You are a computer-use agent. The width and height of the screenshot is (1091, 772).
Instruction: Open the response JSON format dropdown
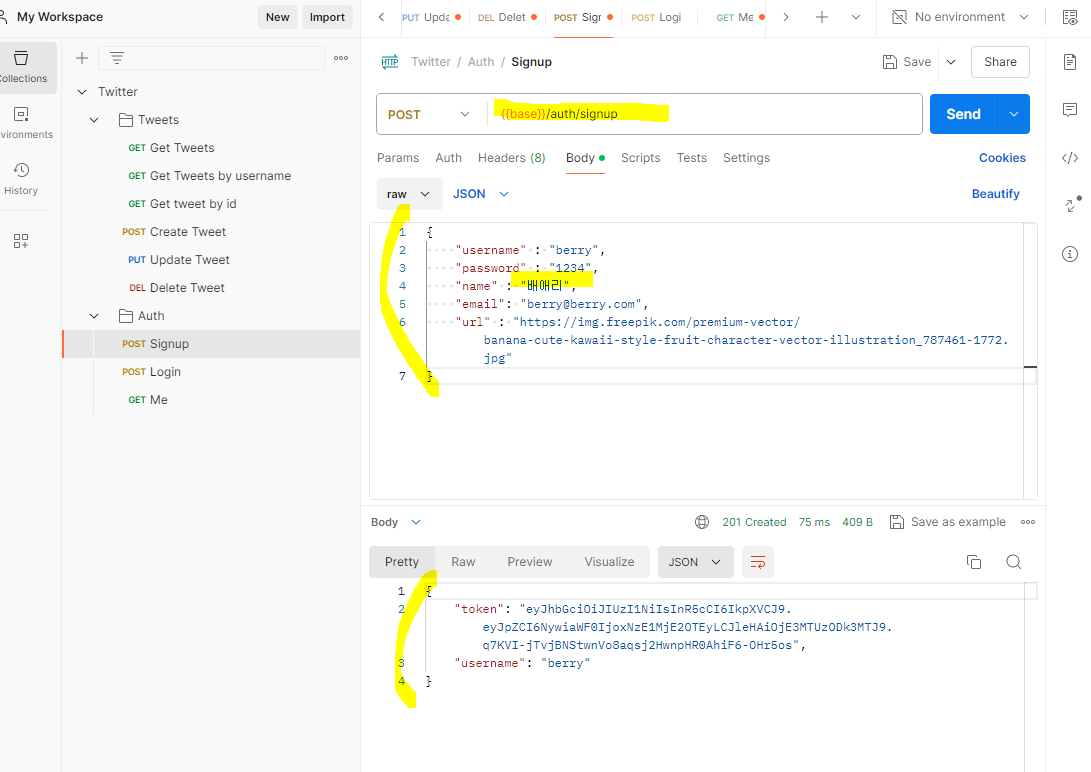coord(695,562)
